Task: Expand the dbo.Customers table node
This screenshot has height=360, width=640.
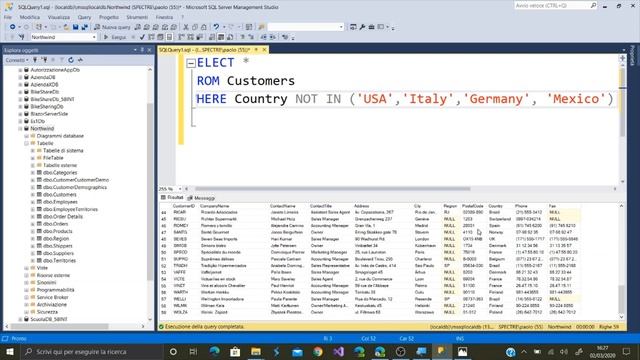Action: (x=33, y=195)
